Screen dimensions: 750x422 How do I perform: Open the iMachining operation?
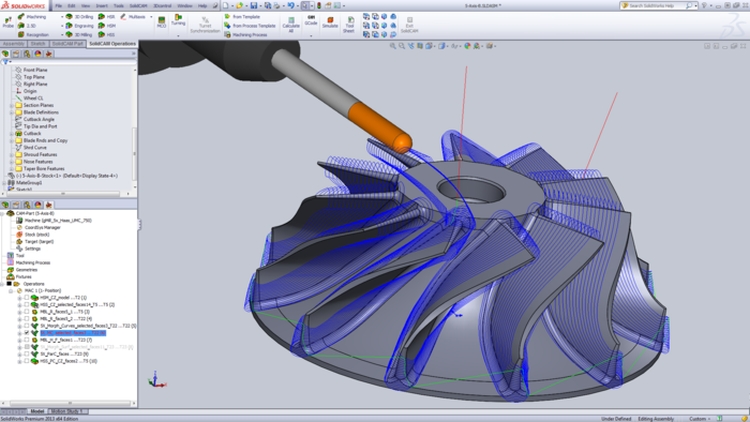point(32,17)
